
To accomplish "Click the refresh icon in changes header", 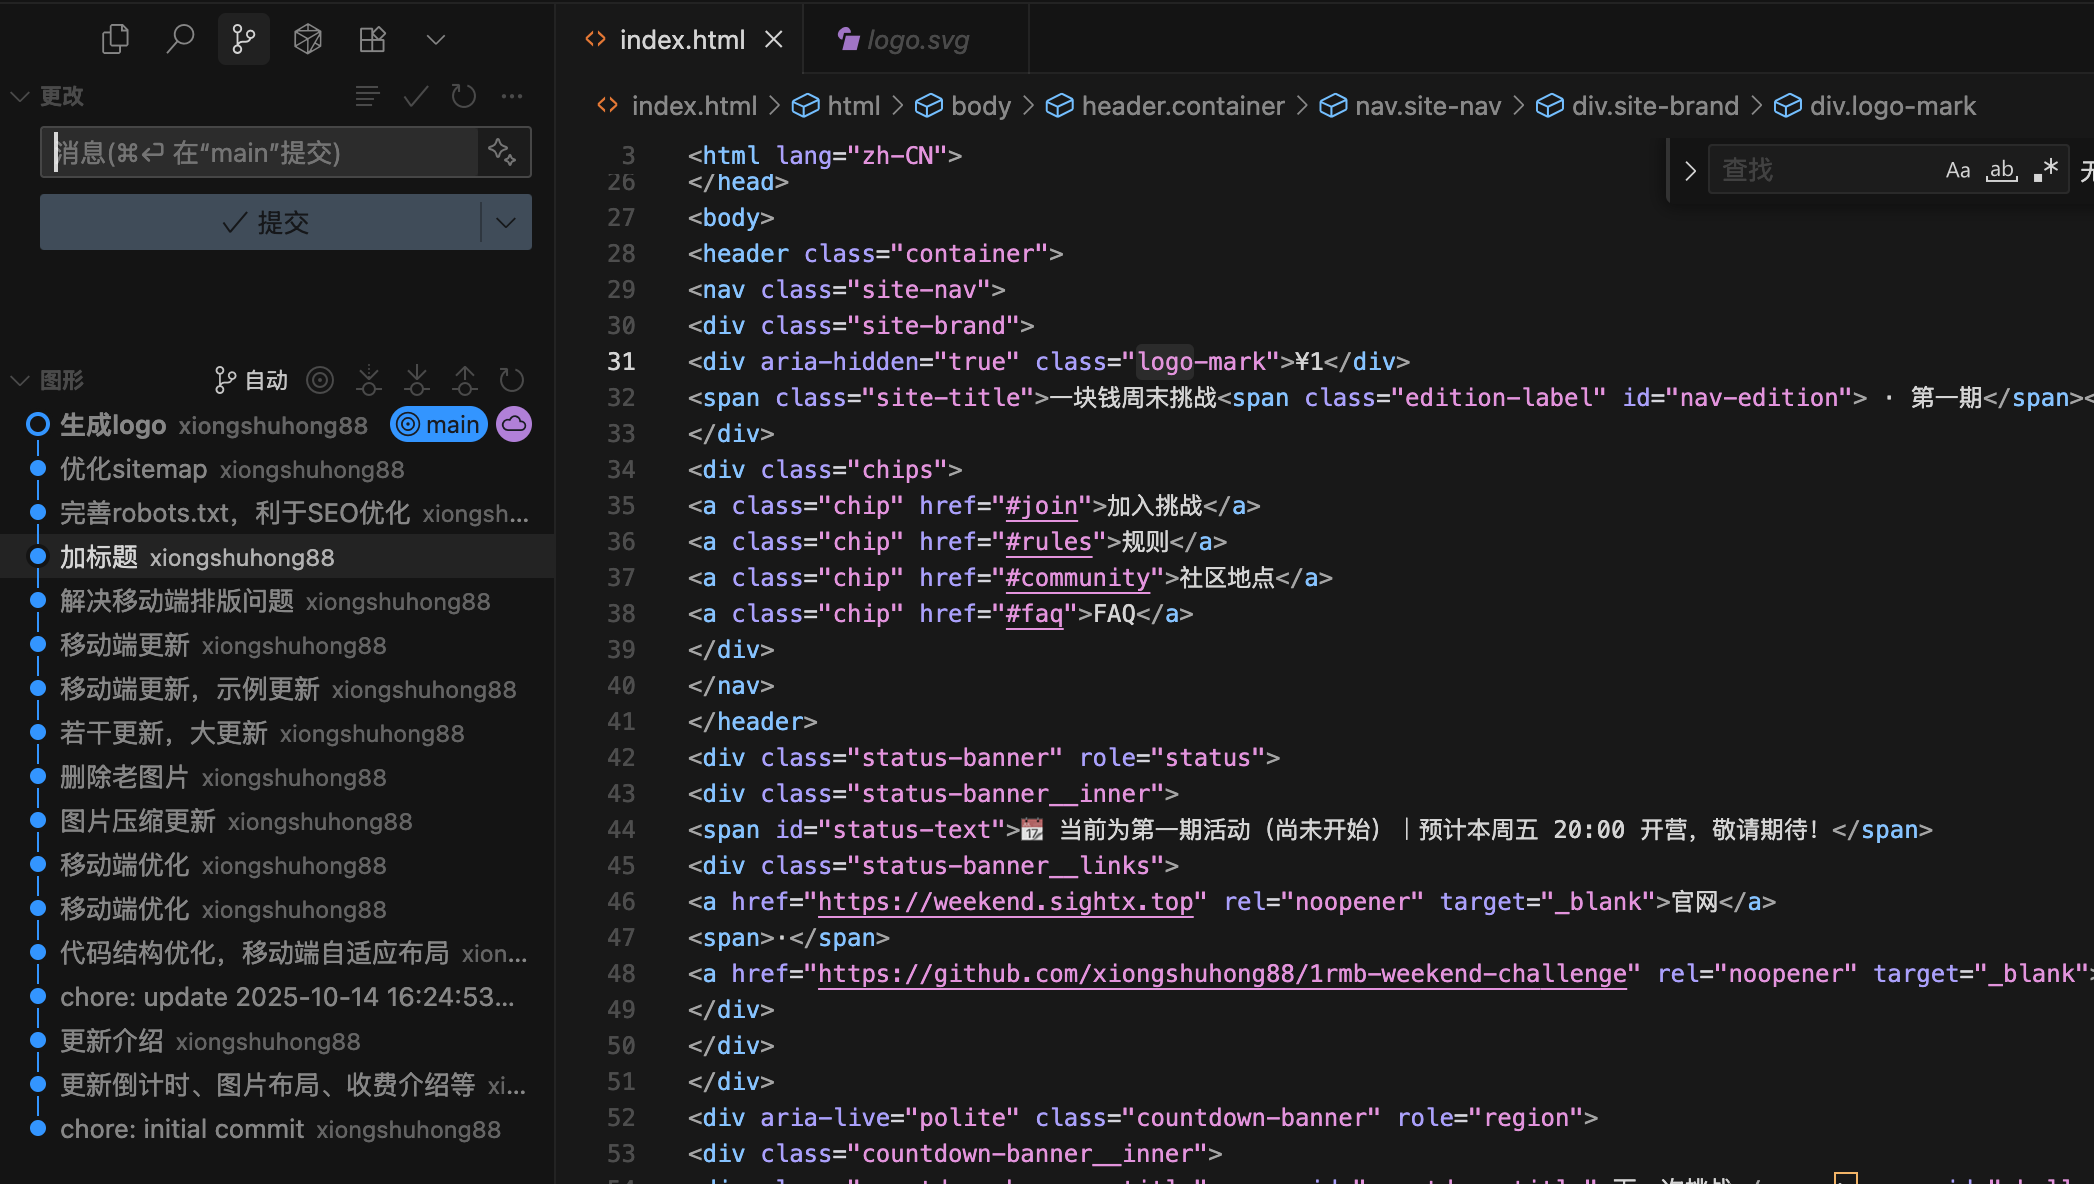I will pyautogui.click(x=463, y=96).
